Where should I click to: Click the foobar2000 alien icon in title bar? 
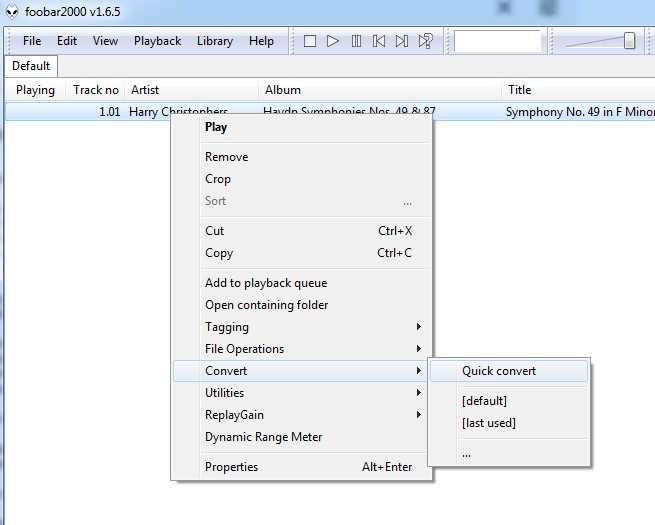pyautogui.click(x=10, y=10)
